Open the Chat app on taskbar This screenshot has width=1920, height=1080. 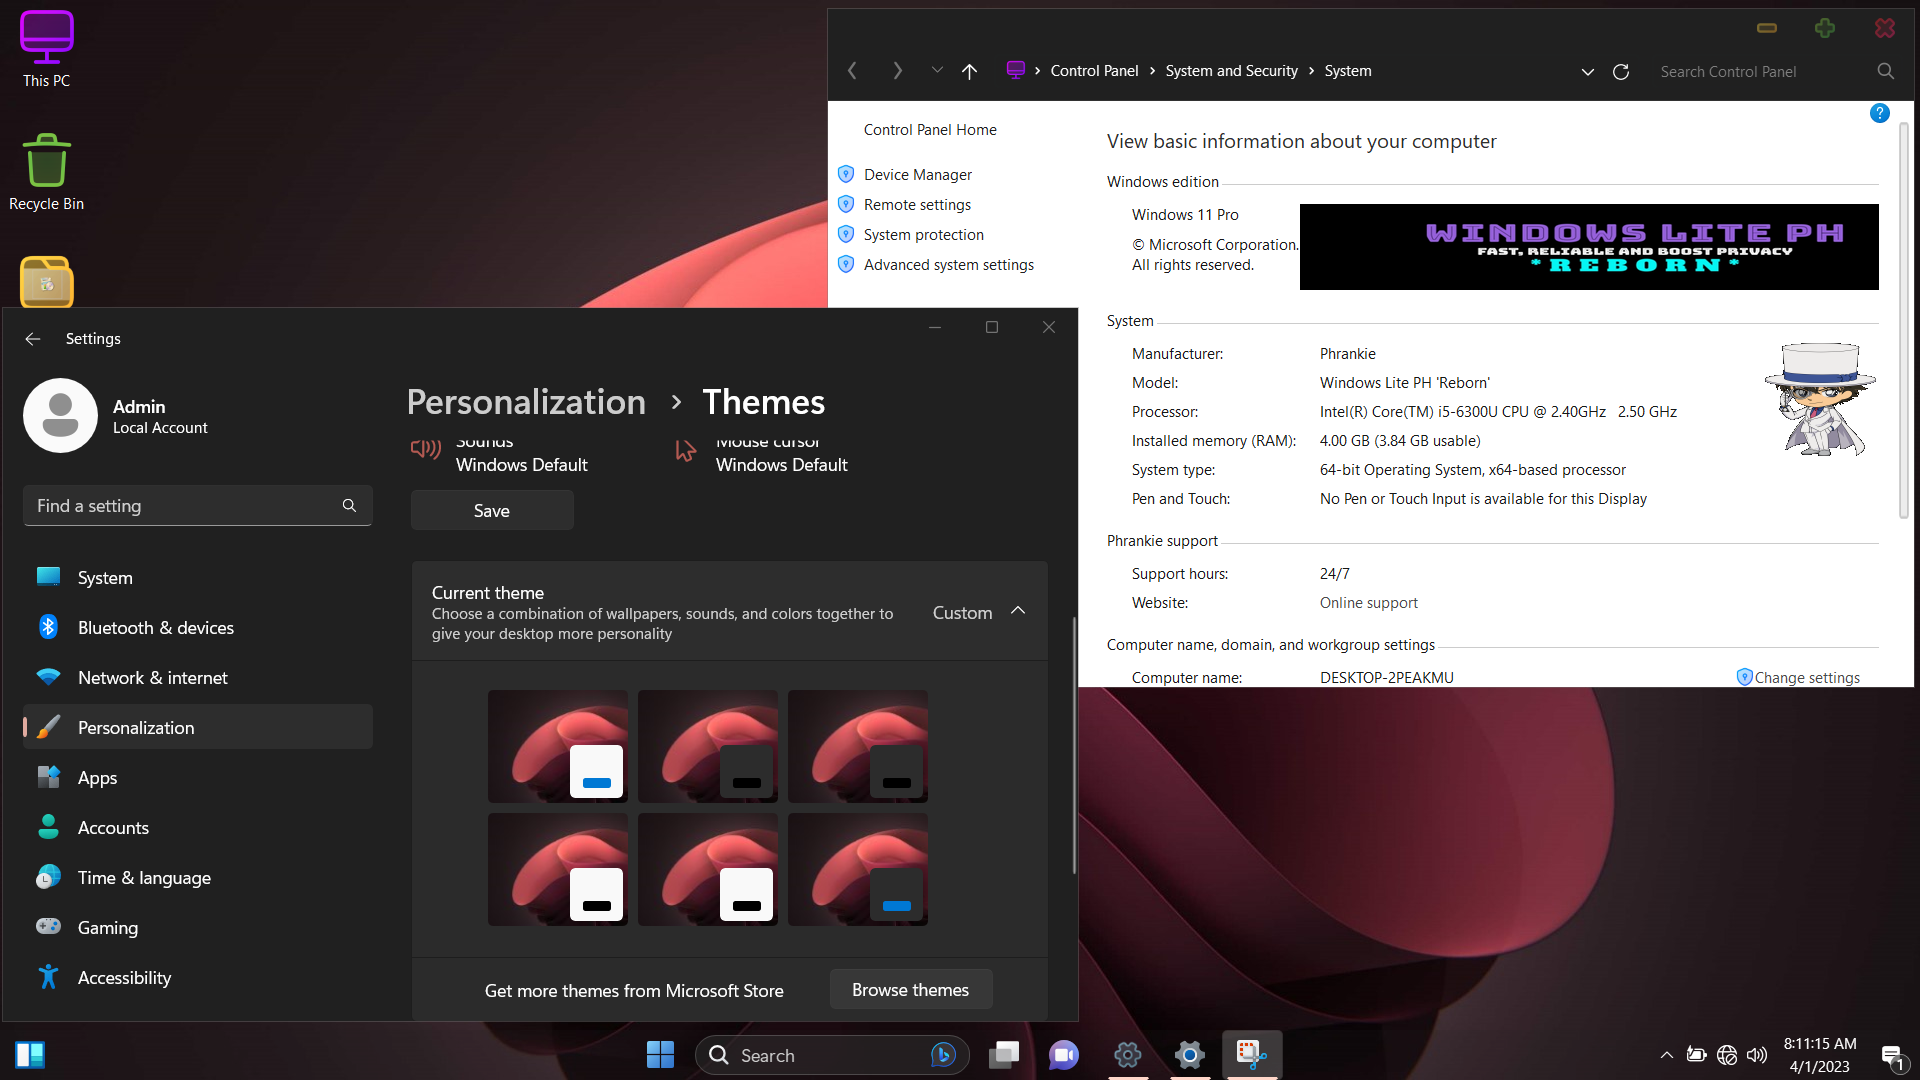click(x=1064, y=1055)
